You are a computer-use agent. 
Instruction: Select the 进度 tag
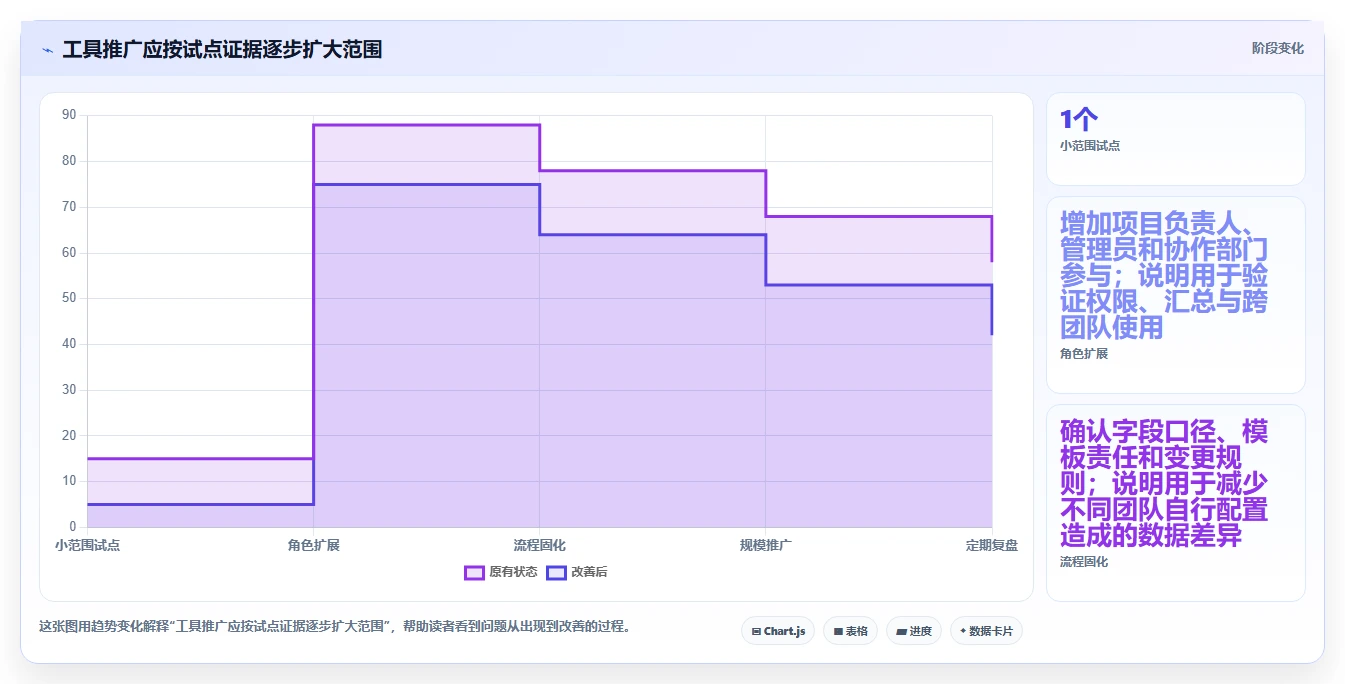tap(914, 631)
